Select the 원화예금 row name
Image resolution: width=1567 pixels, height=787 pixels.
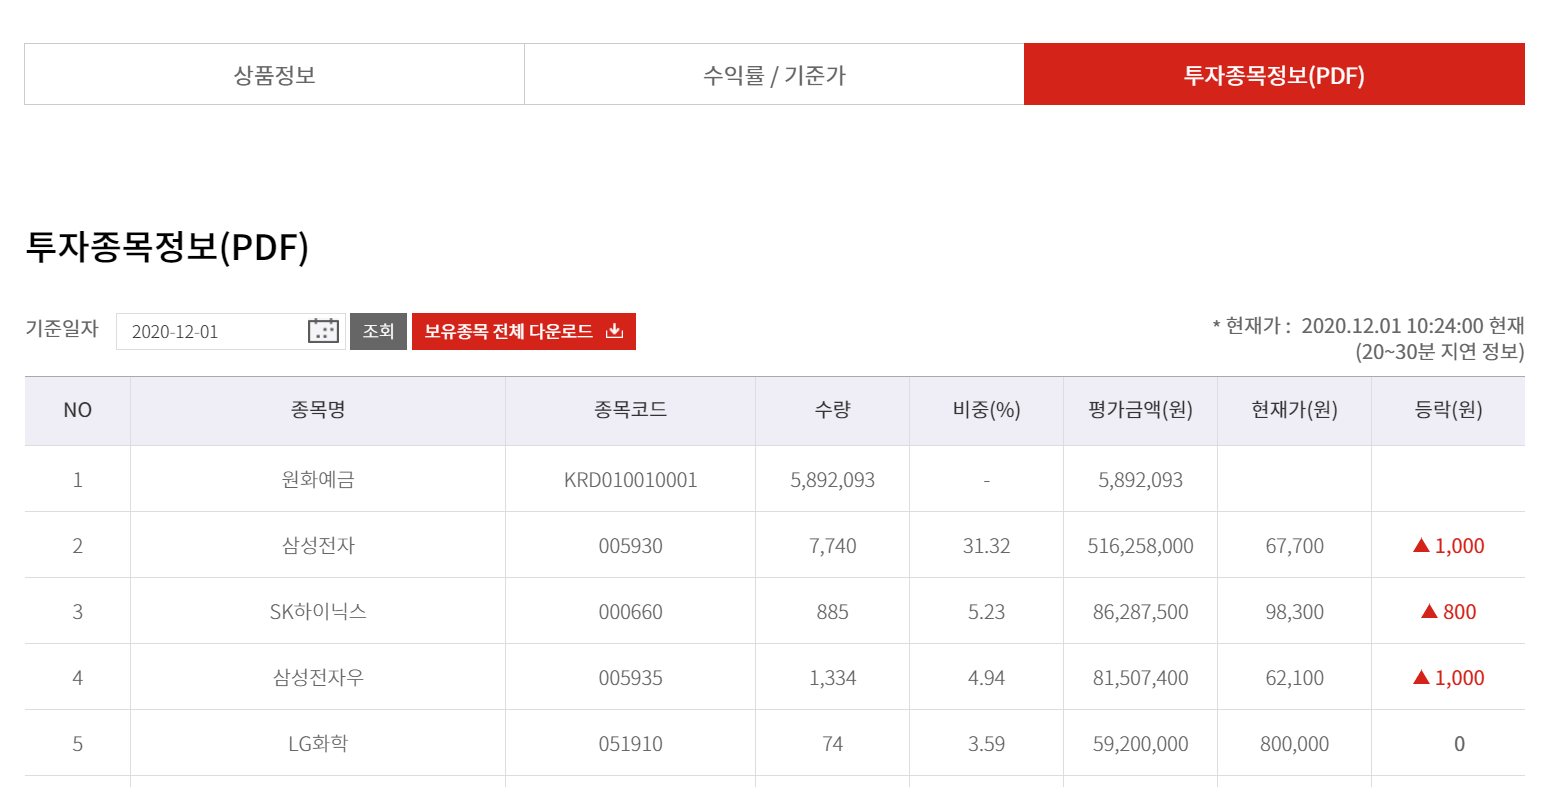318,480
